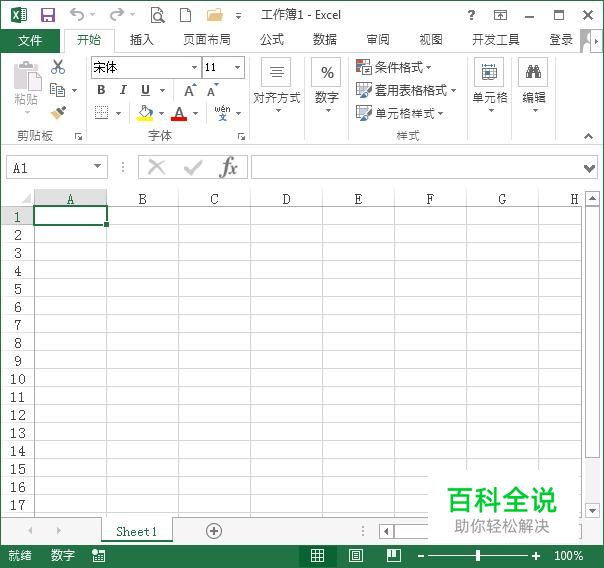Switch to the 页面布局 tab
Viewport: 604px width, 568px height.
206,40
